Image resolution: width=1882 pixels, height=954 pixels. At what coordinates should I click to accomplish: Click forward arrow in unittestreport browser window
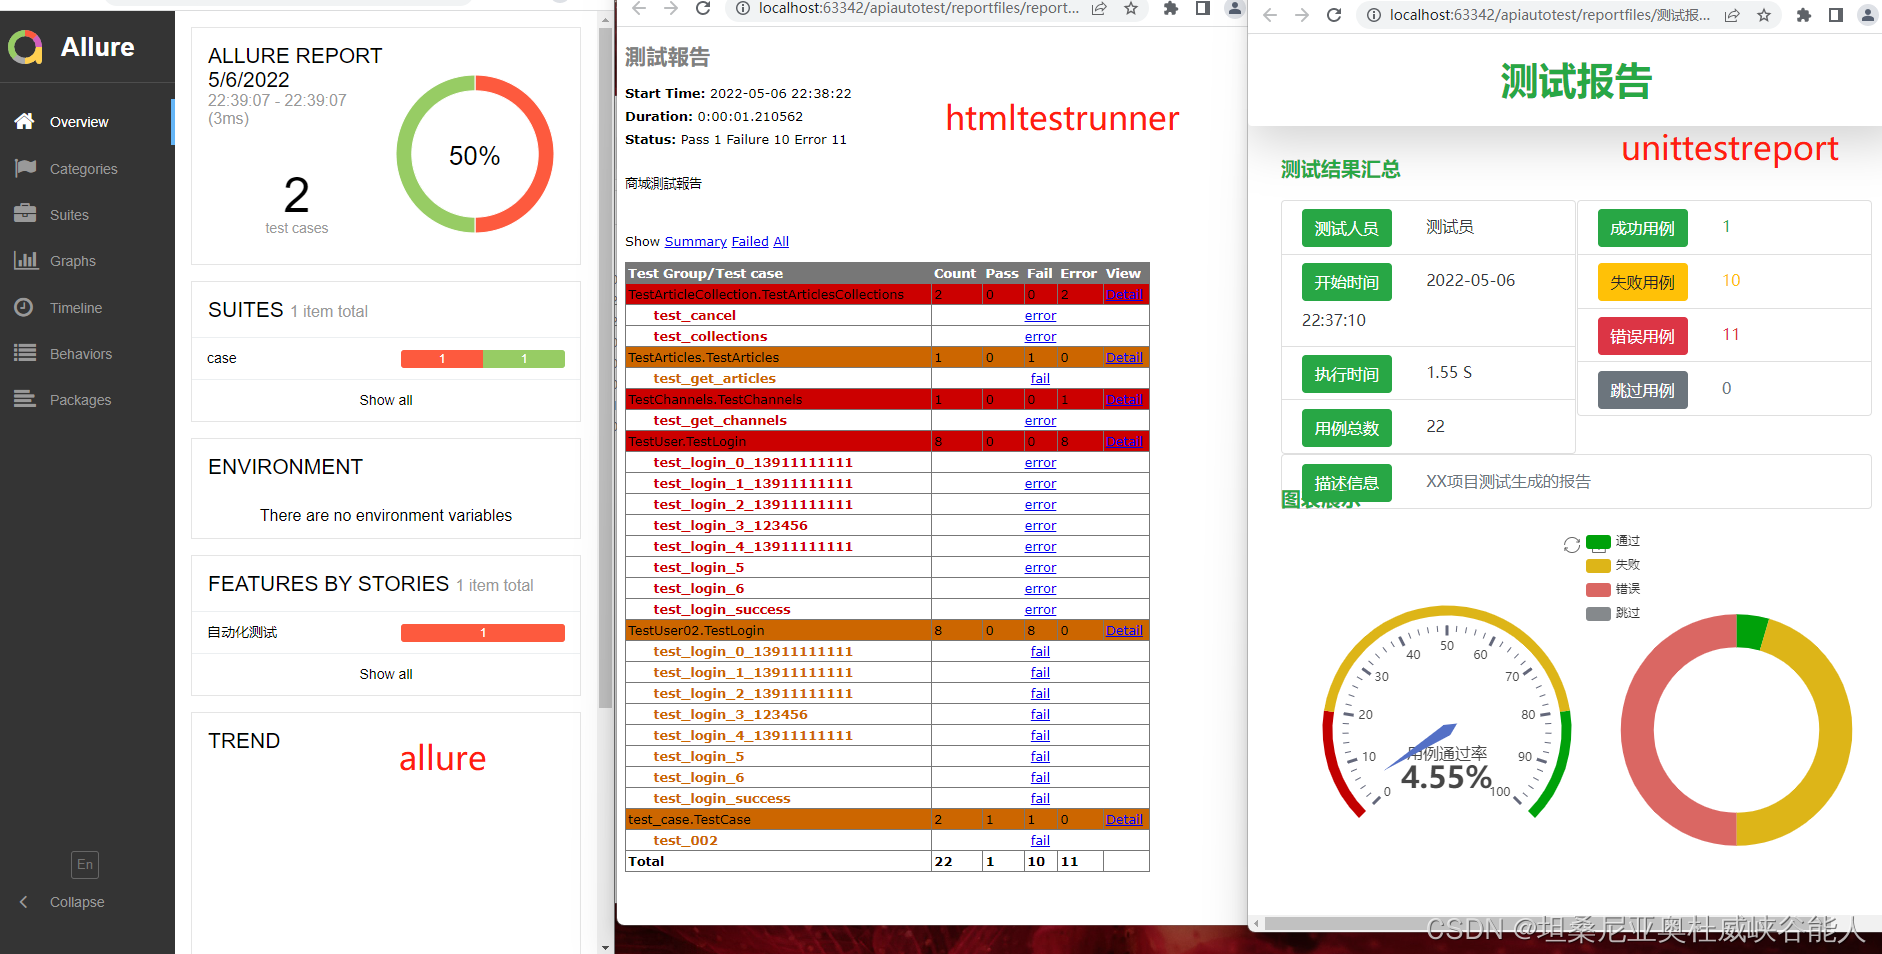tap(1302, 15)
